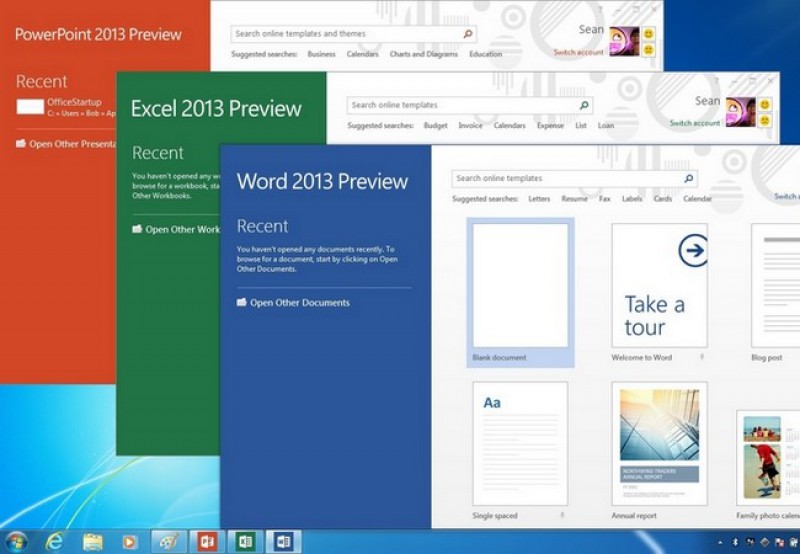Click Open Other Documents in Word
This screenshot has height=554, width=800.
point(299,303)
